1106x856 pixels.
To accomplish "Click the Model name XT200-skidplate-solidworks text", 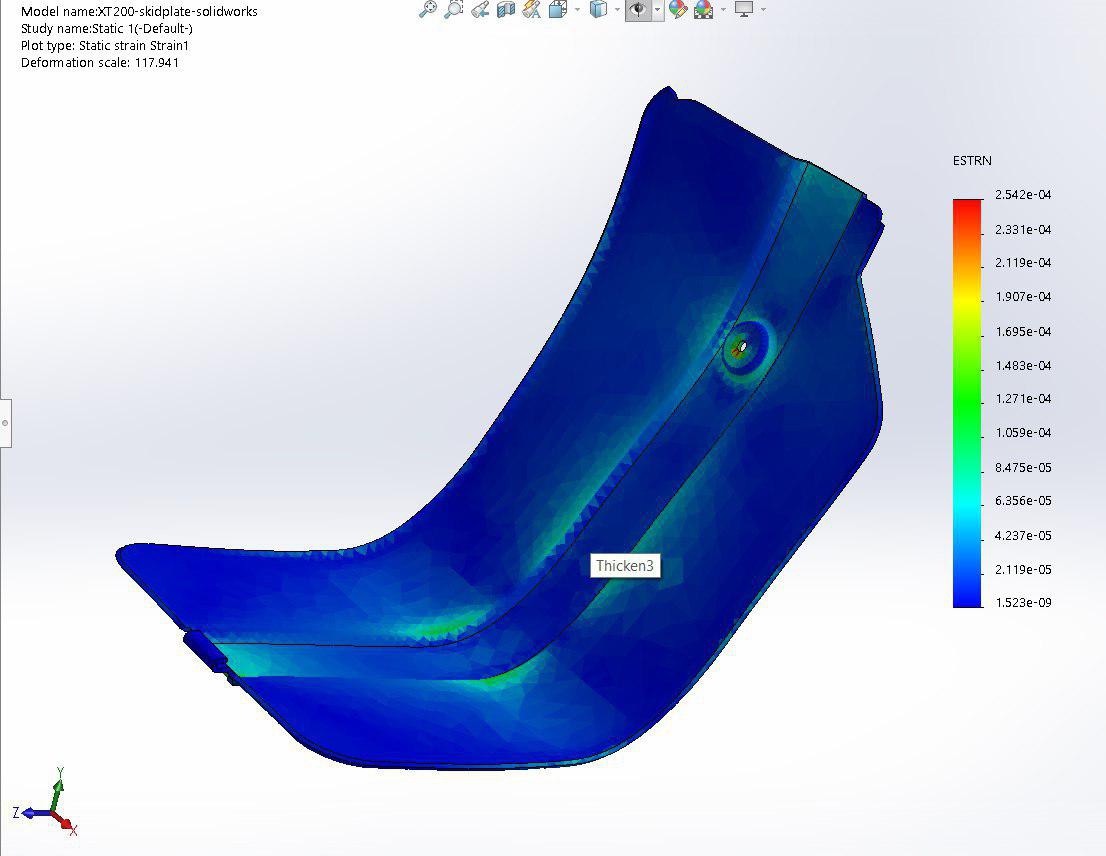I will (139, 11).
